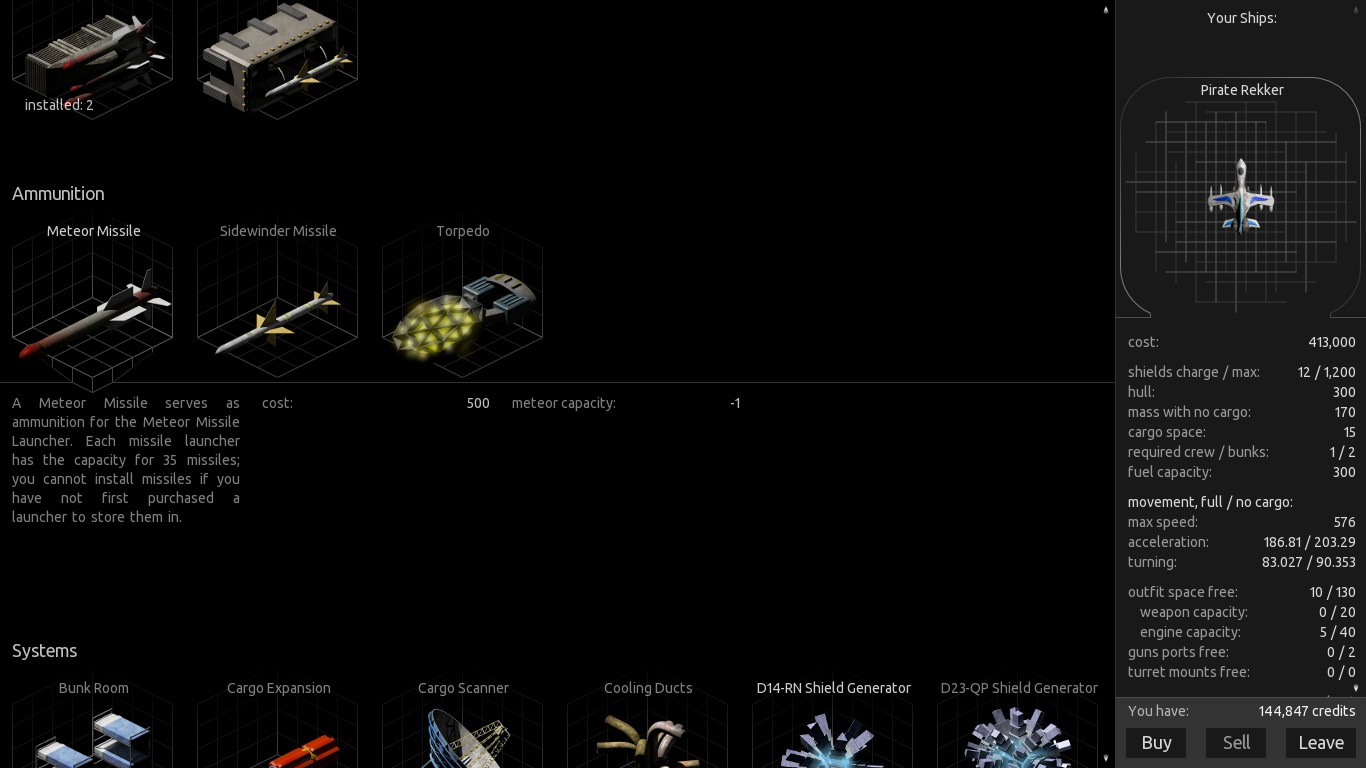Click the "You have: 144,847 credits" balance
1366x768 pixels.
point(1241,711)
